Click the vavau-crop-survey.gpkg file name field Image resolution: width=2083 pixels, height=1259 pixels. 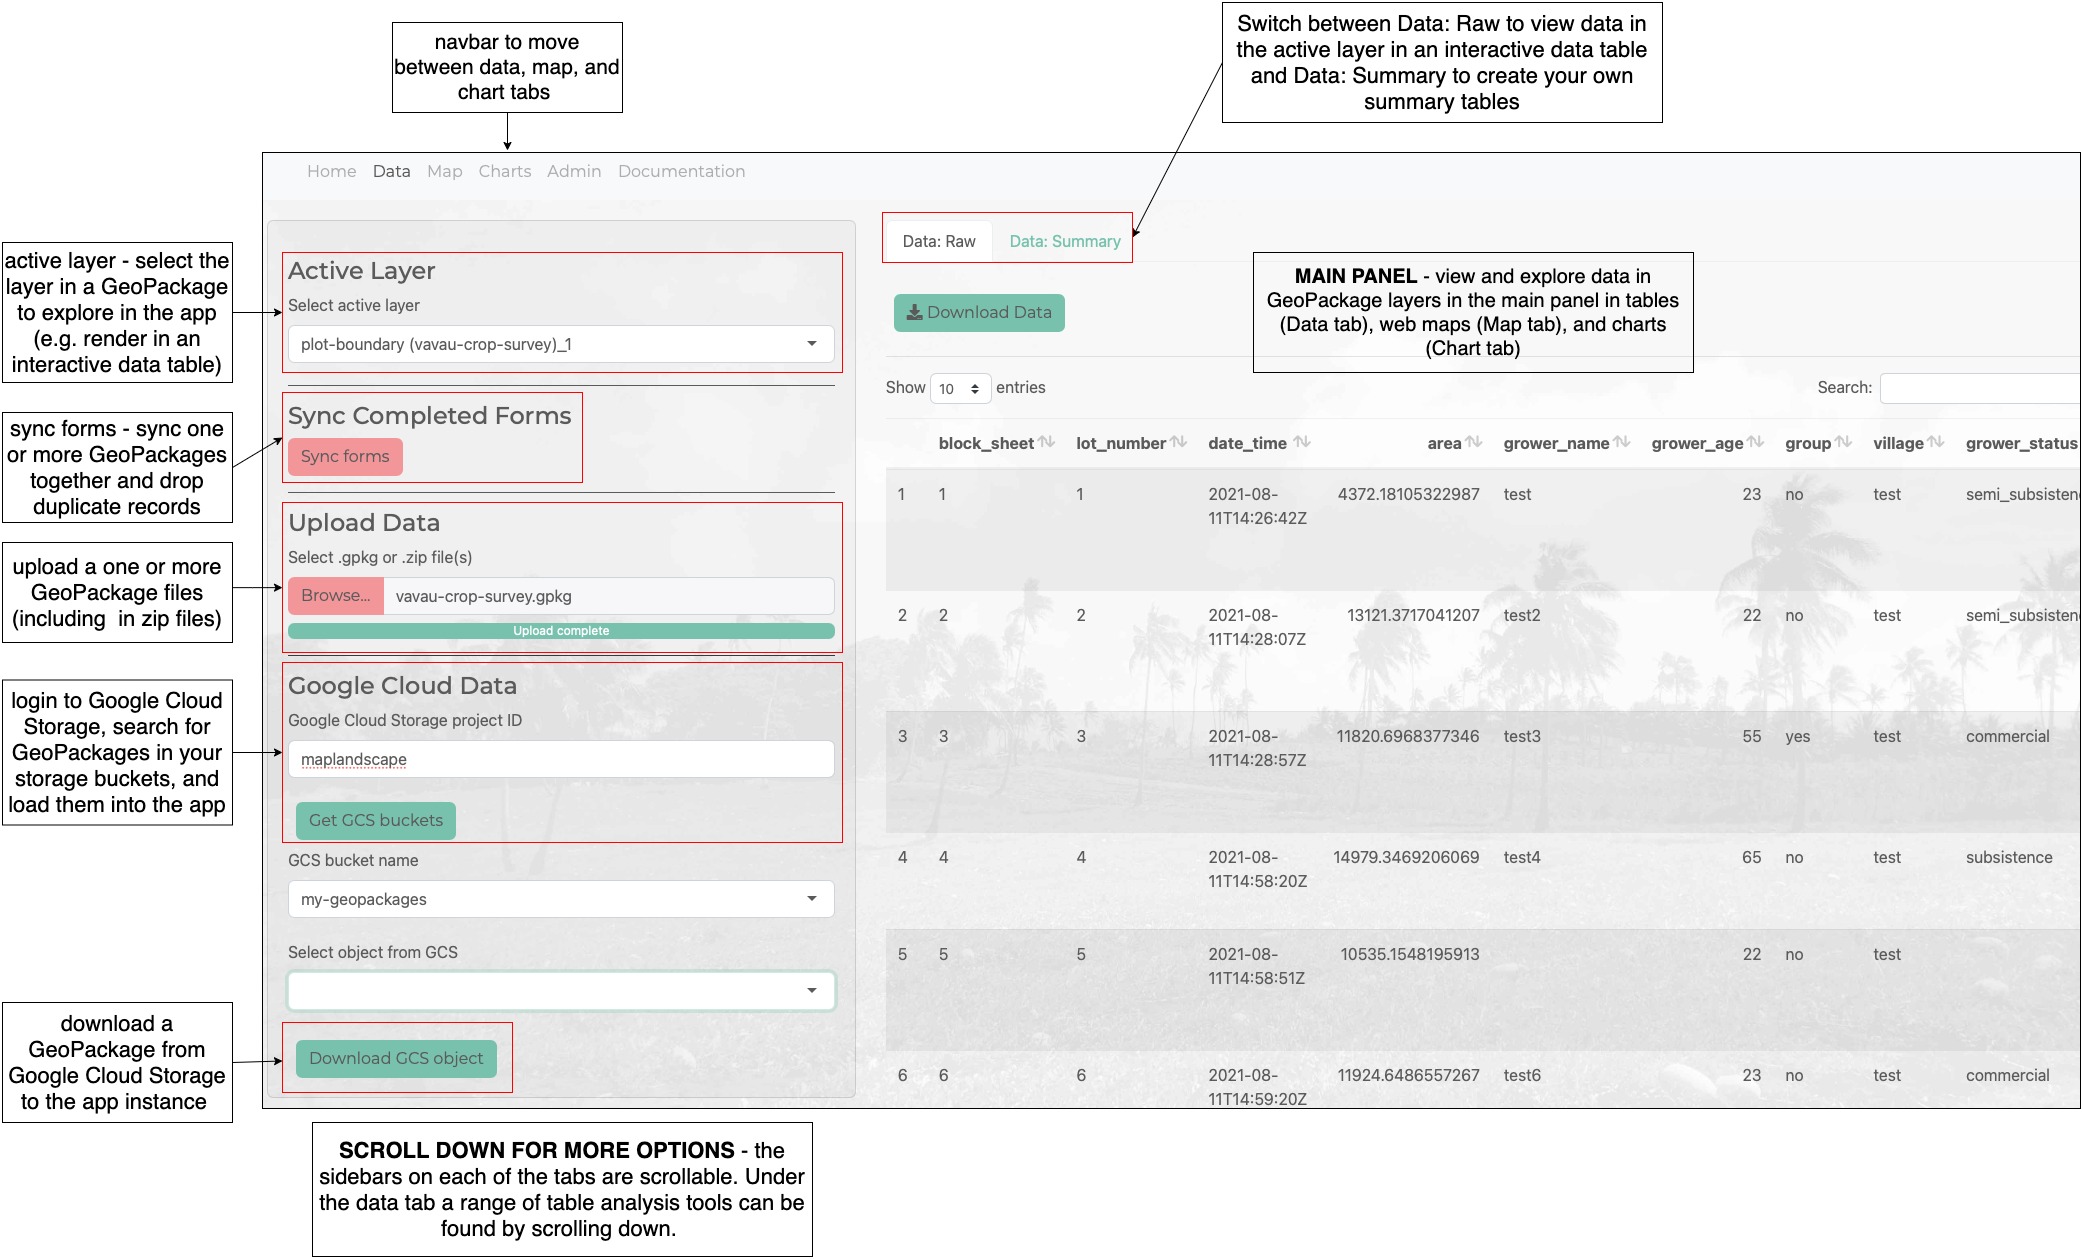click(x=609, y=596)
